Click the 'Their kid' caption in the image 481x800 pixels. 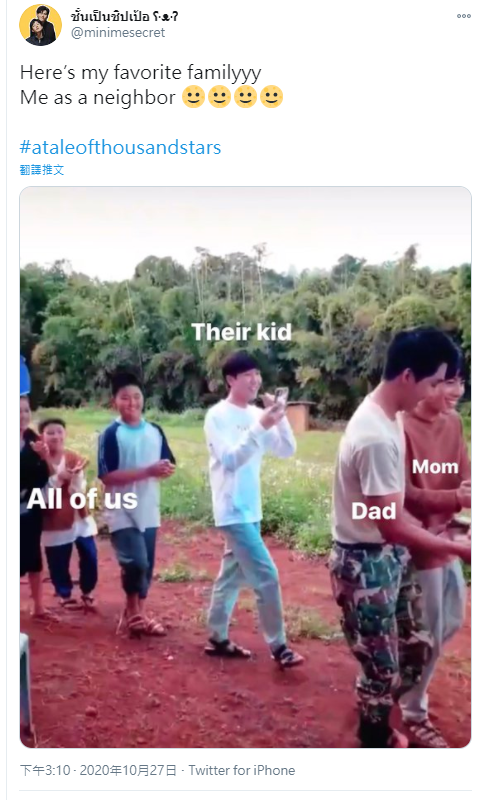point(242,332)
